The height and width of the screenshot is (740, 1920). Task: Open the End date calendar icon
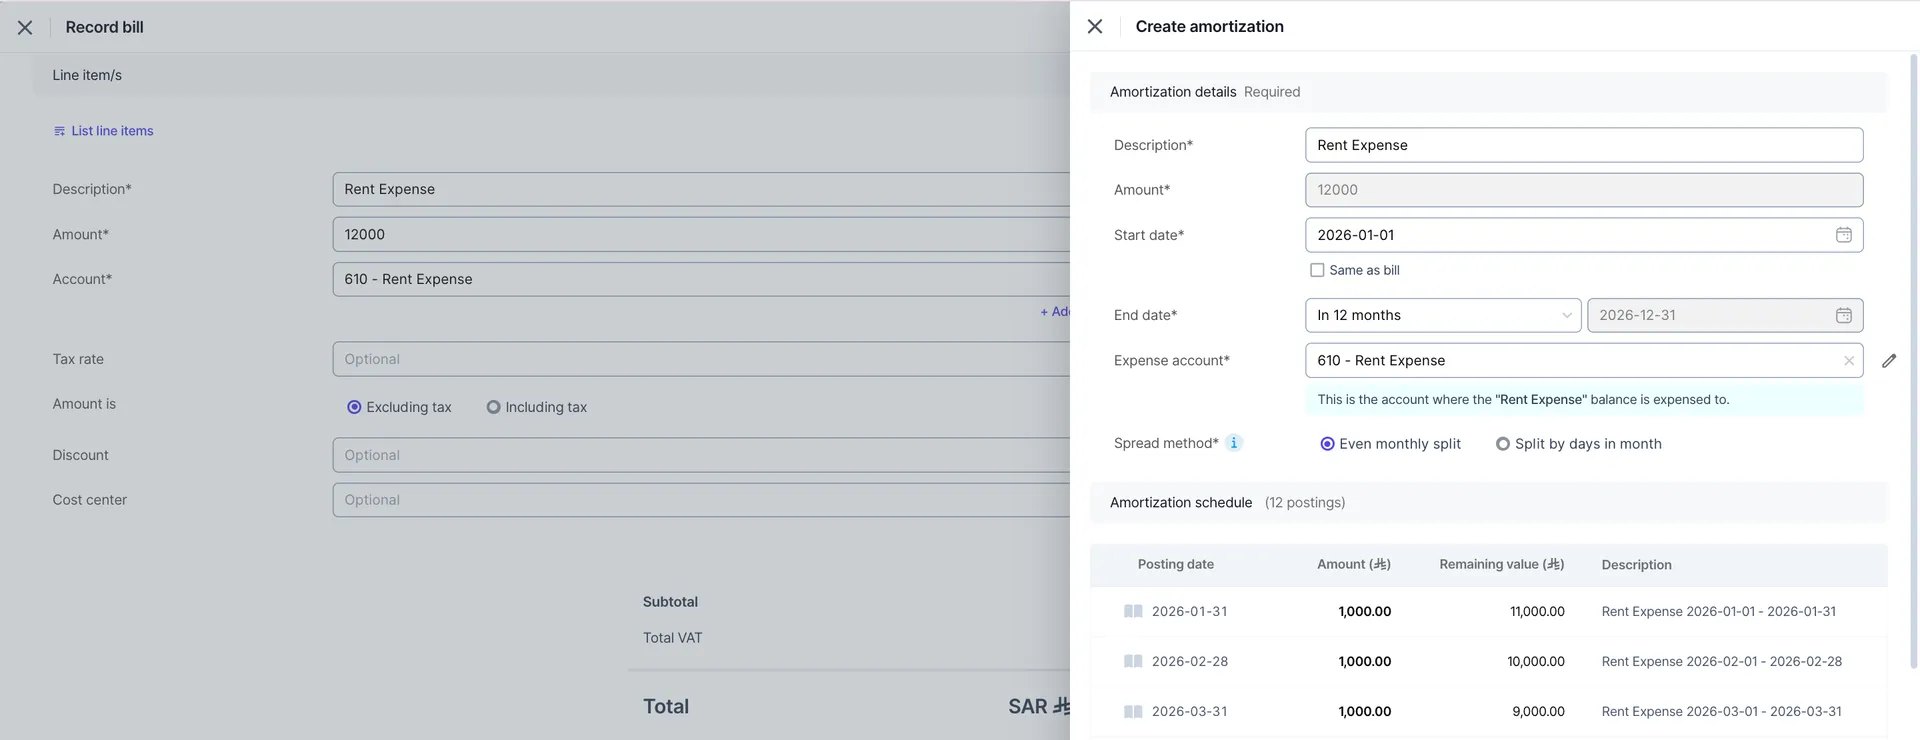pos(1844,315)
